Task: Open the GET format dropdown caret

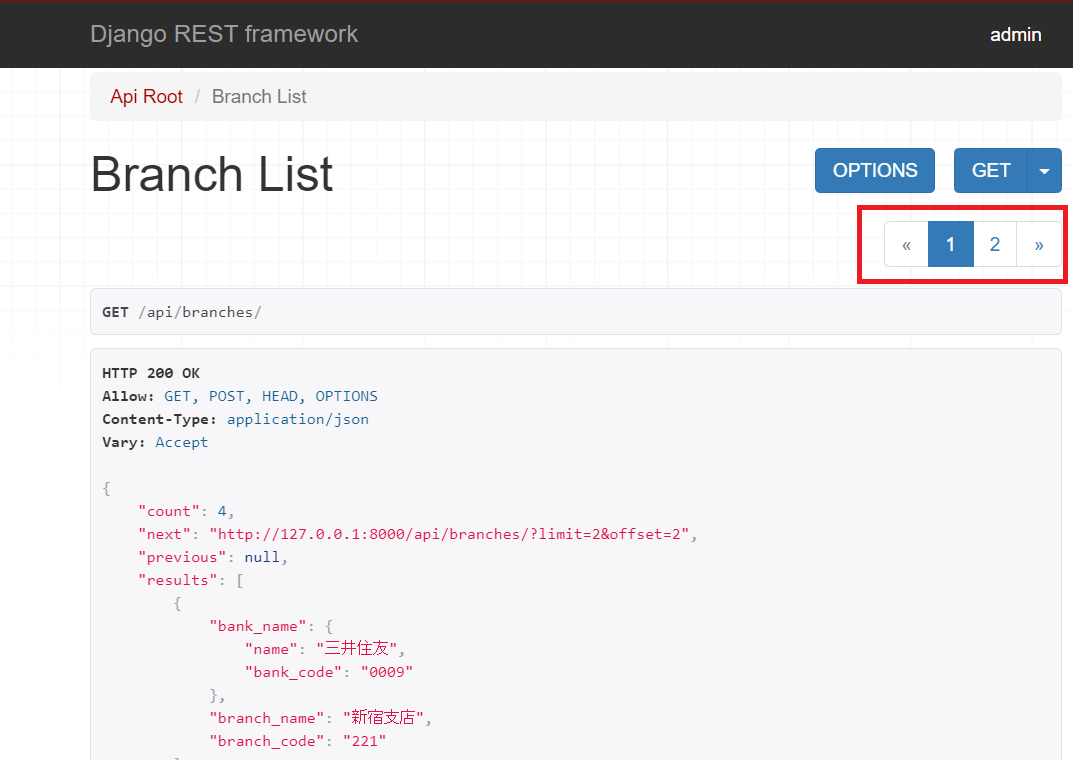Action: coord(1044,170)
